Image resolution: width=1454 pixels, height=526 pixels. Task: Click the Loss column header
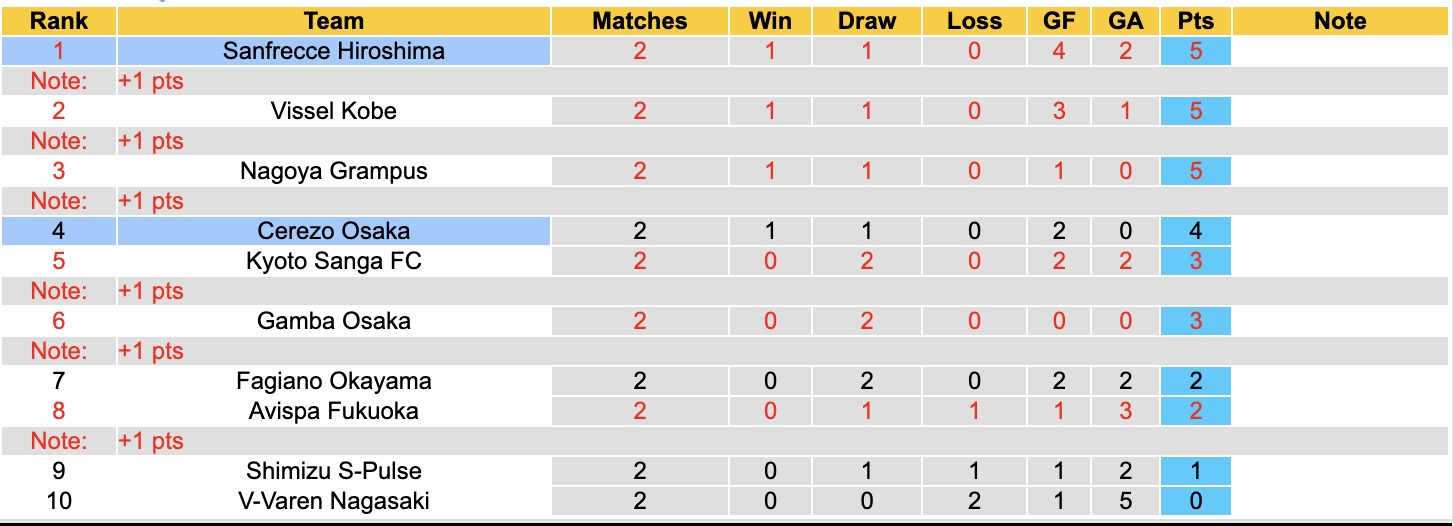[x=974, y=21]
